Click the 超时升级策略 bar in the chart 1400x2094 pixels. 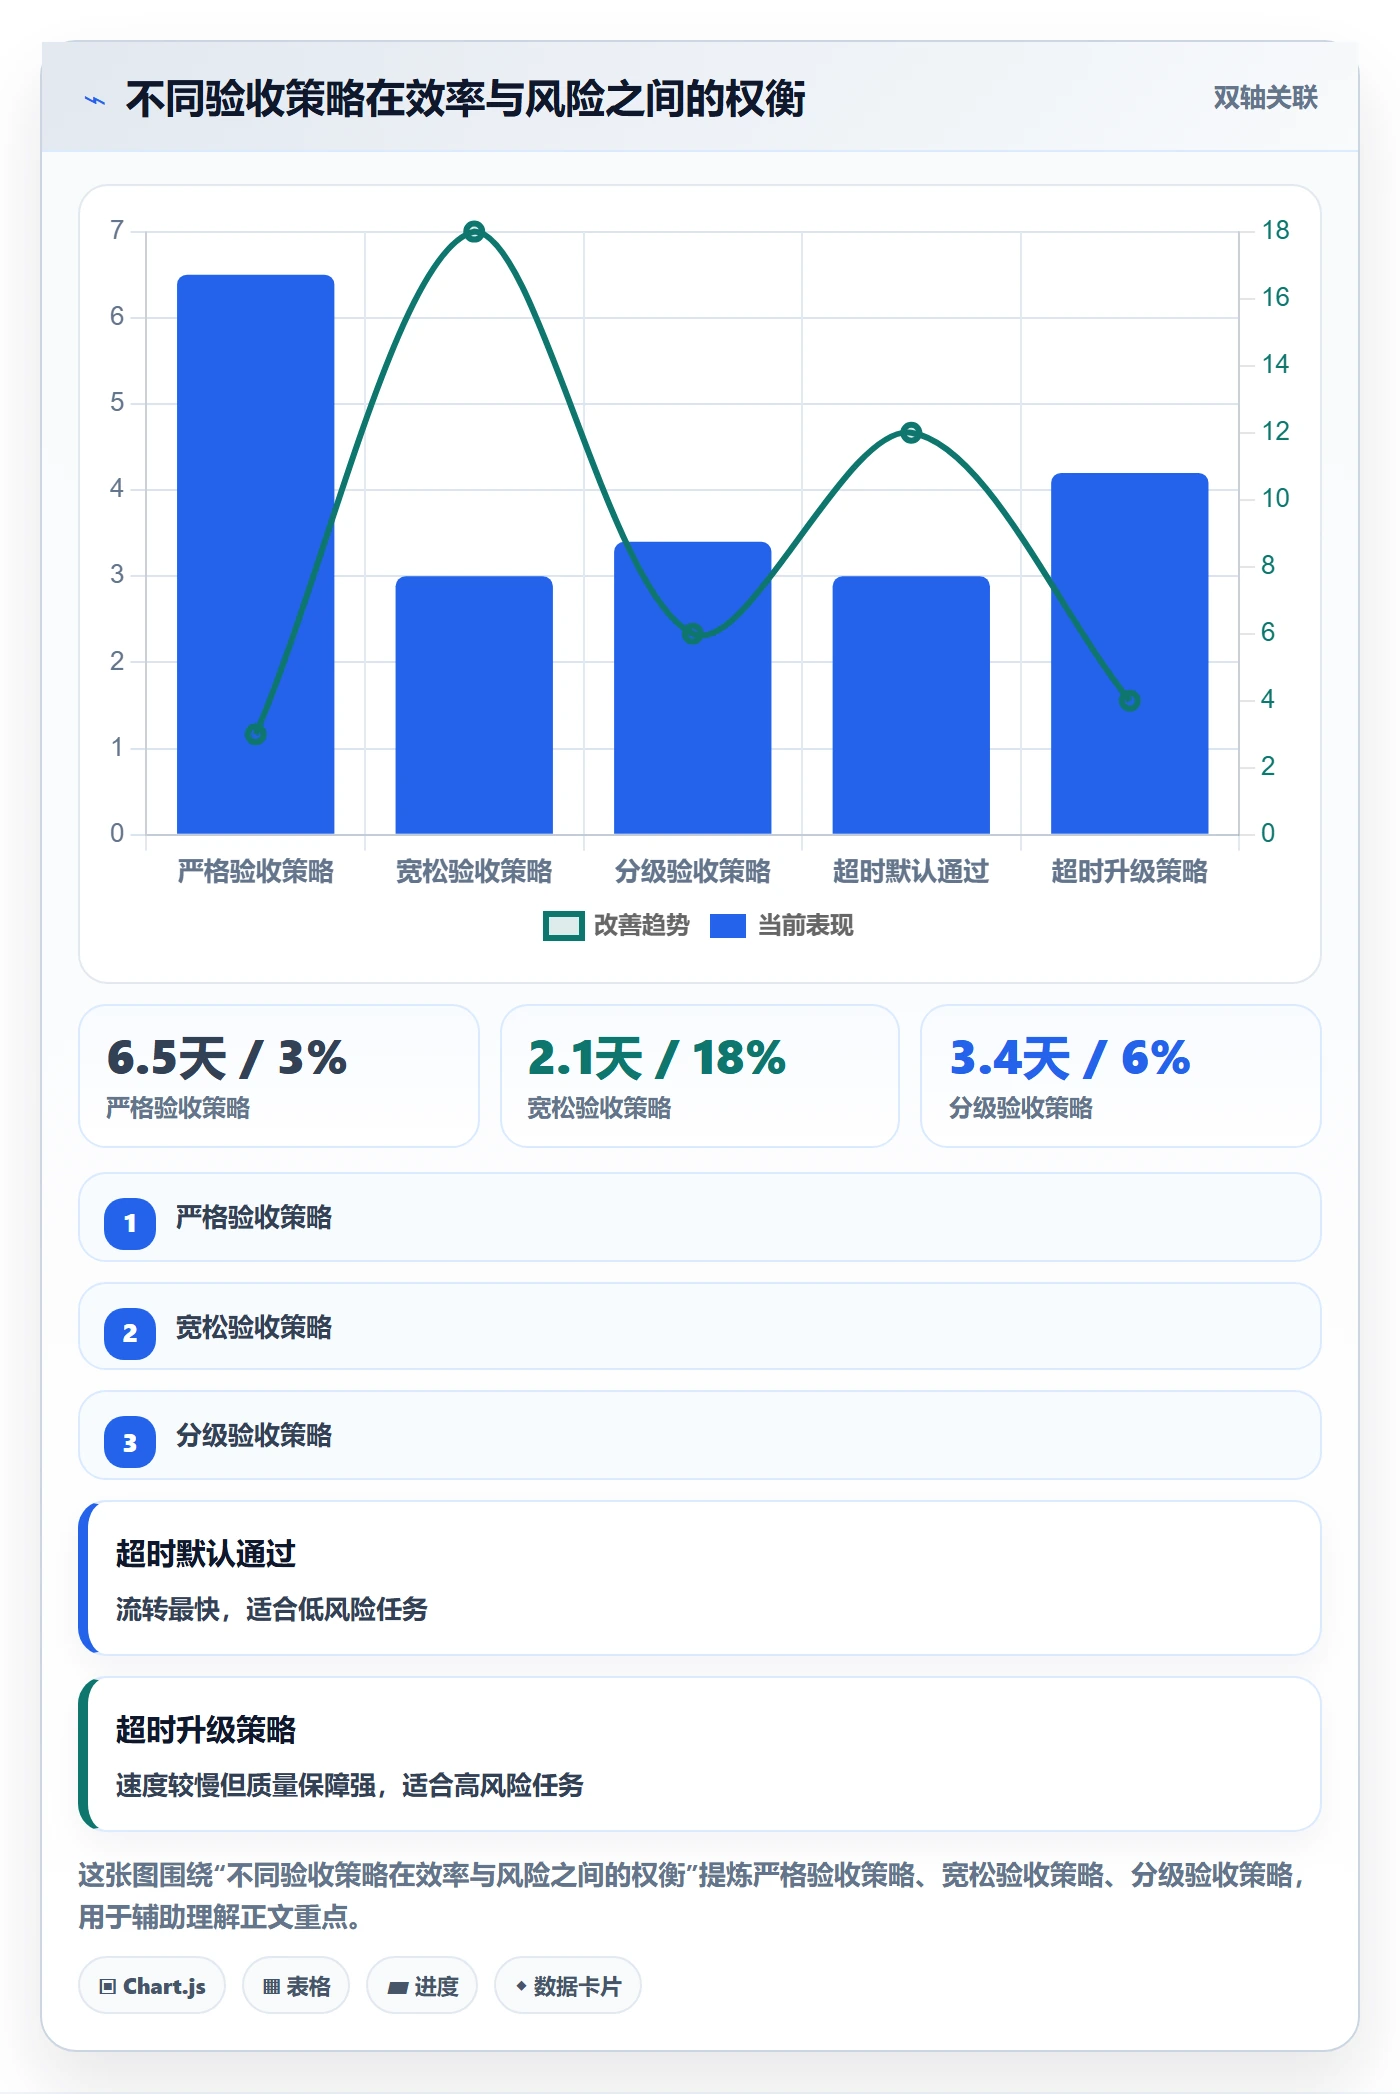coord(1130,653)
